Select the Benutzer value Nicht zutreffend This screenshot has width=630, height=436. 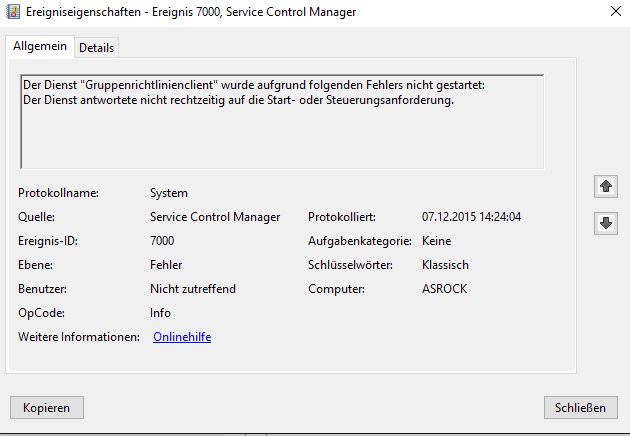(x=193, y=289)
